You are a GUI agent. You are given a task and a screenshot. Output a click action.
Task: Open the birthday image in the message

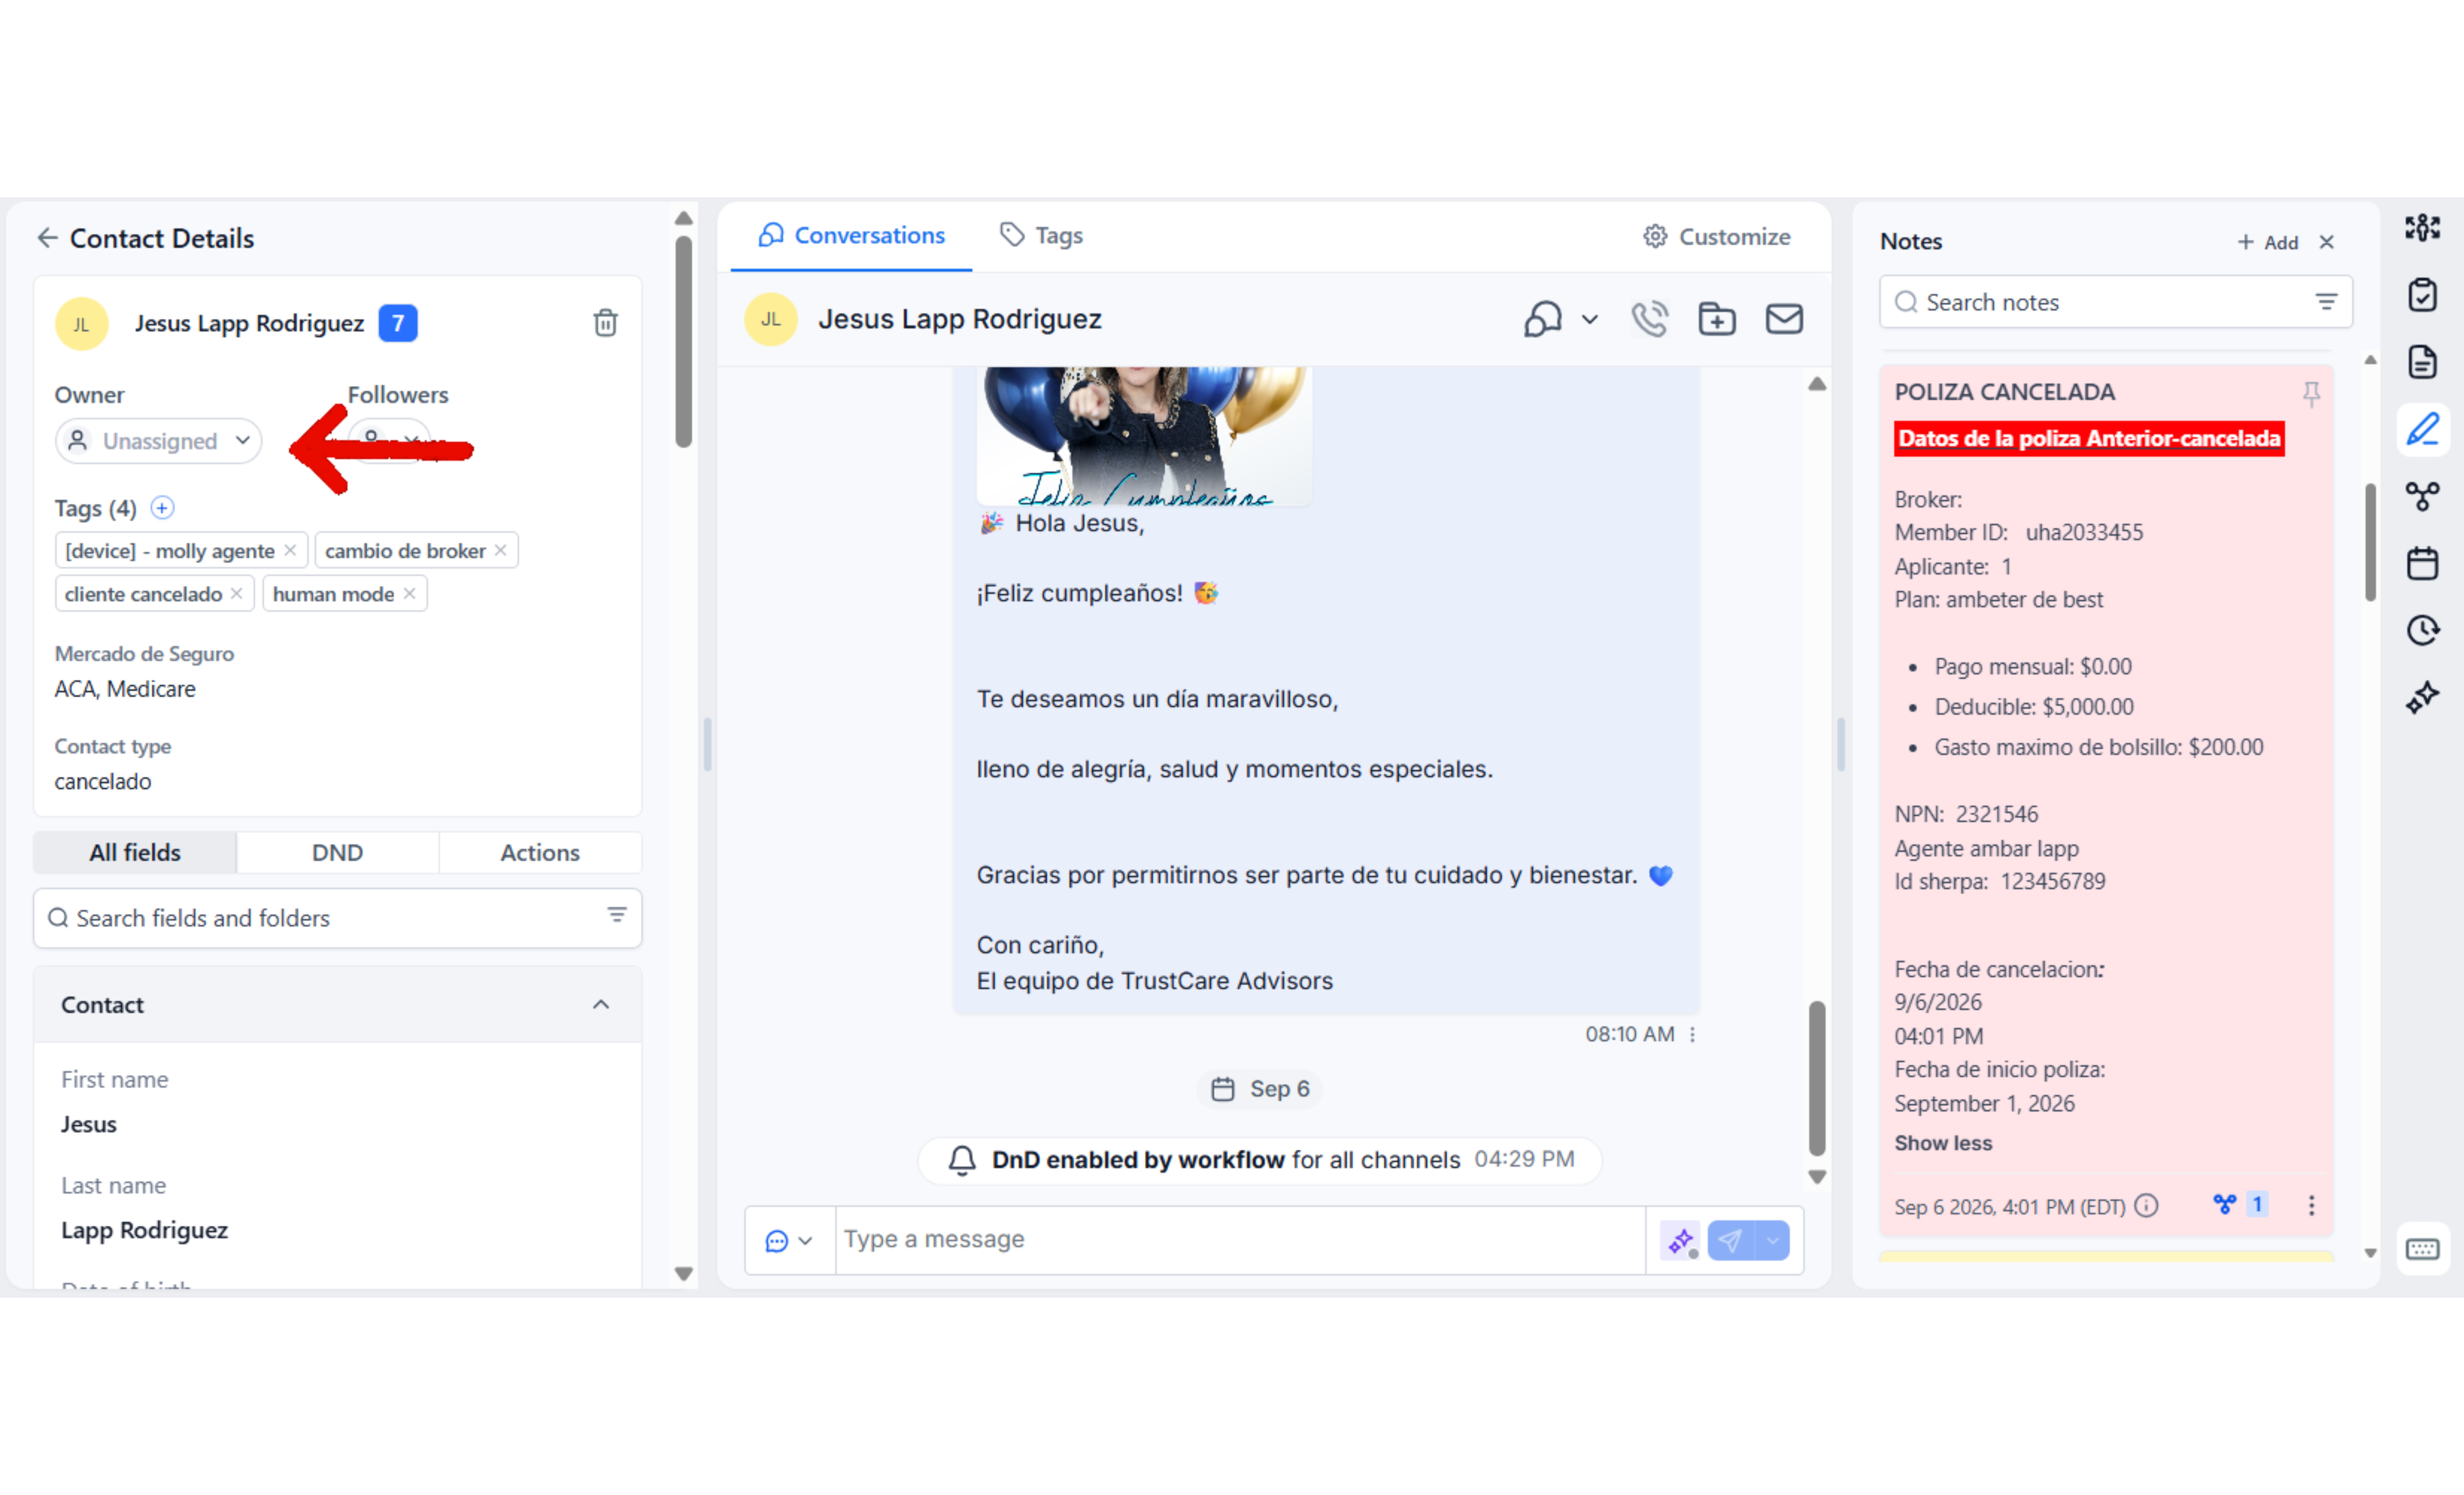pos(1144,436)
